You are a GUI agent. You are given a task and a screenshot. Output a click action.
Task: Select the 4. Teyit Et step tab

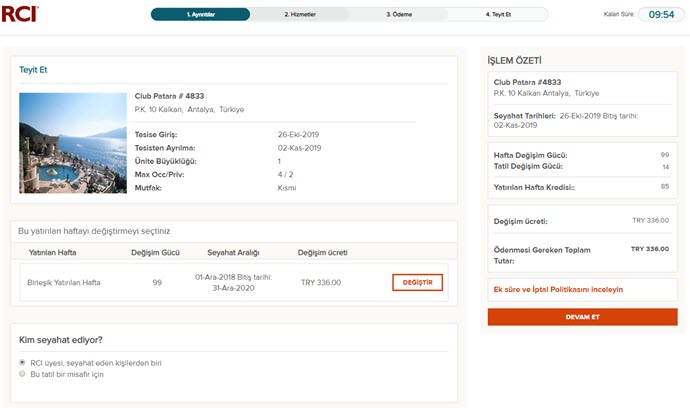[498, 14]
